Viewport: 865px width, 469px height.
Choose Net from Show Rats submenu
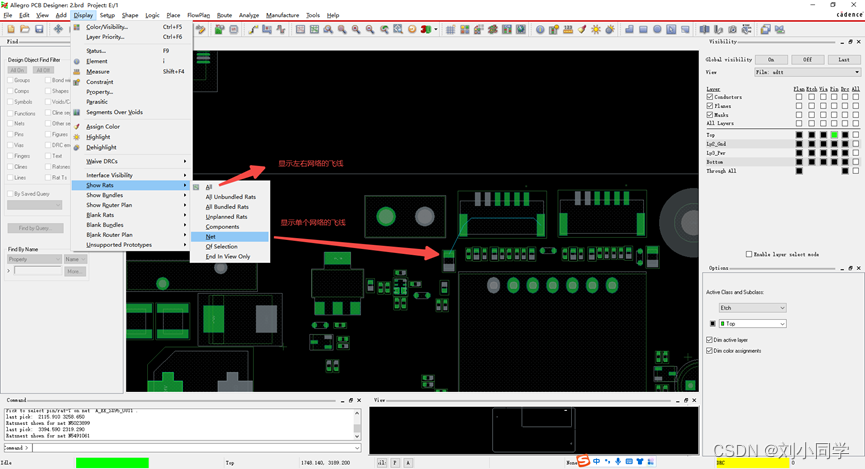click(x=211, y=237)
